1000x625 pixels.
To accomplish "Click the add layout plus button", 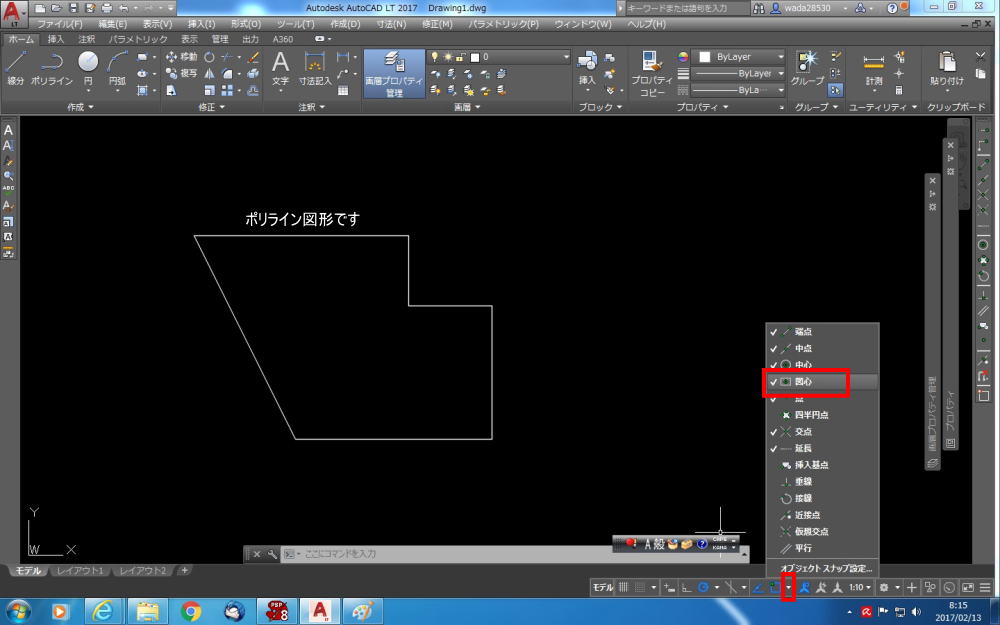I will pyautogui.click(x=184, y=570).
